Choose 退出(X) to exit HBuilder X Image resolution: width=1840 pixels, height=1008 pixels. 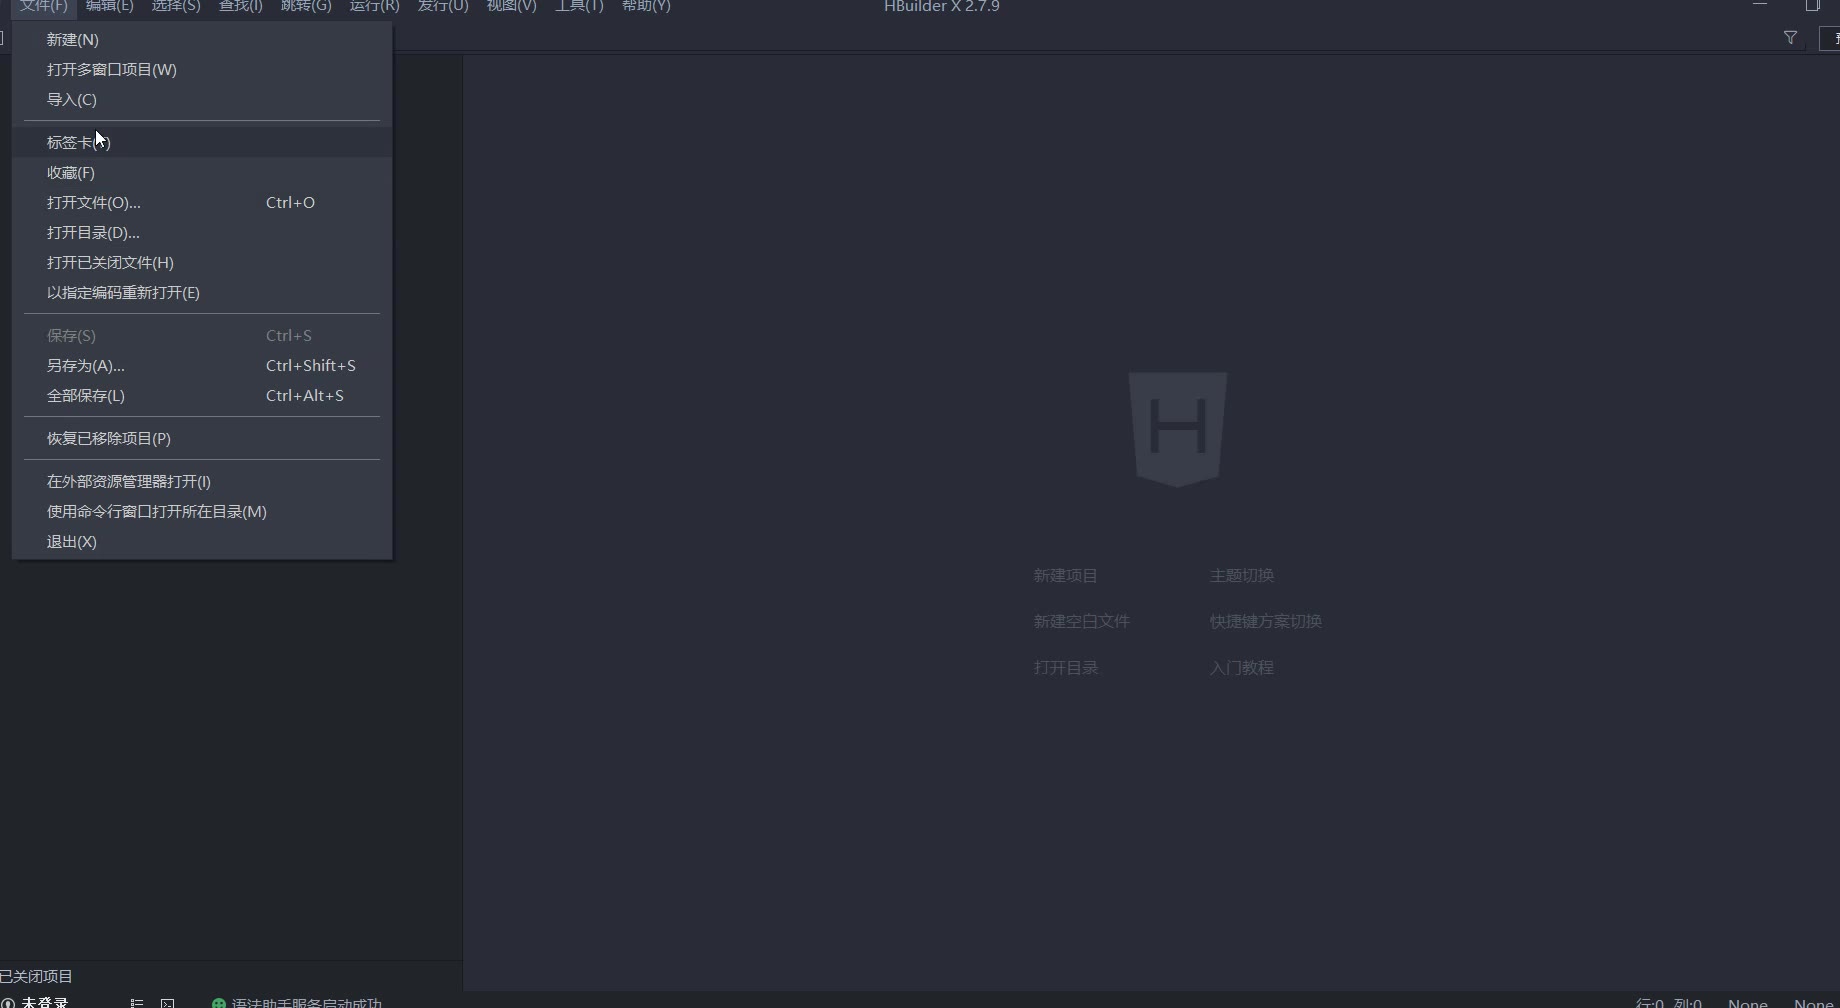pos(202,542)
